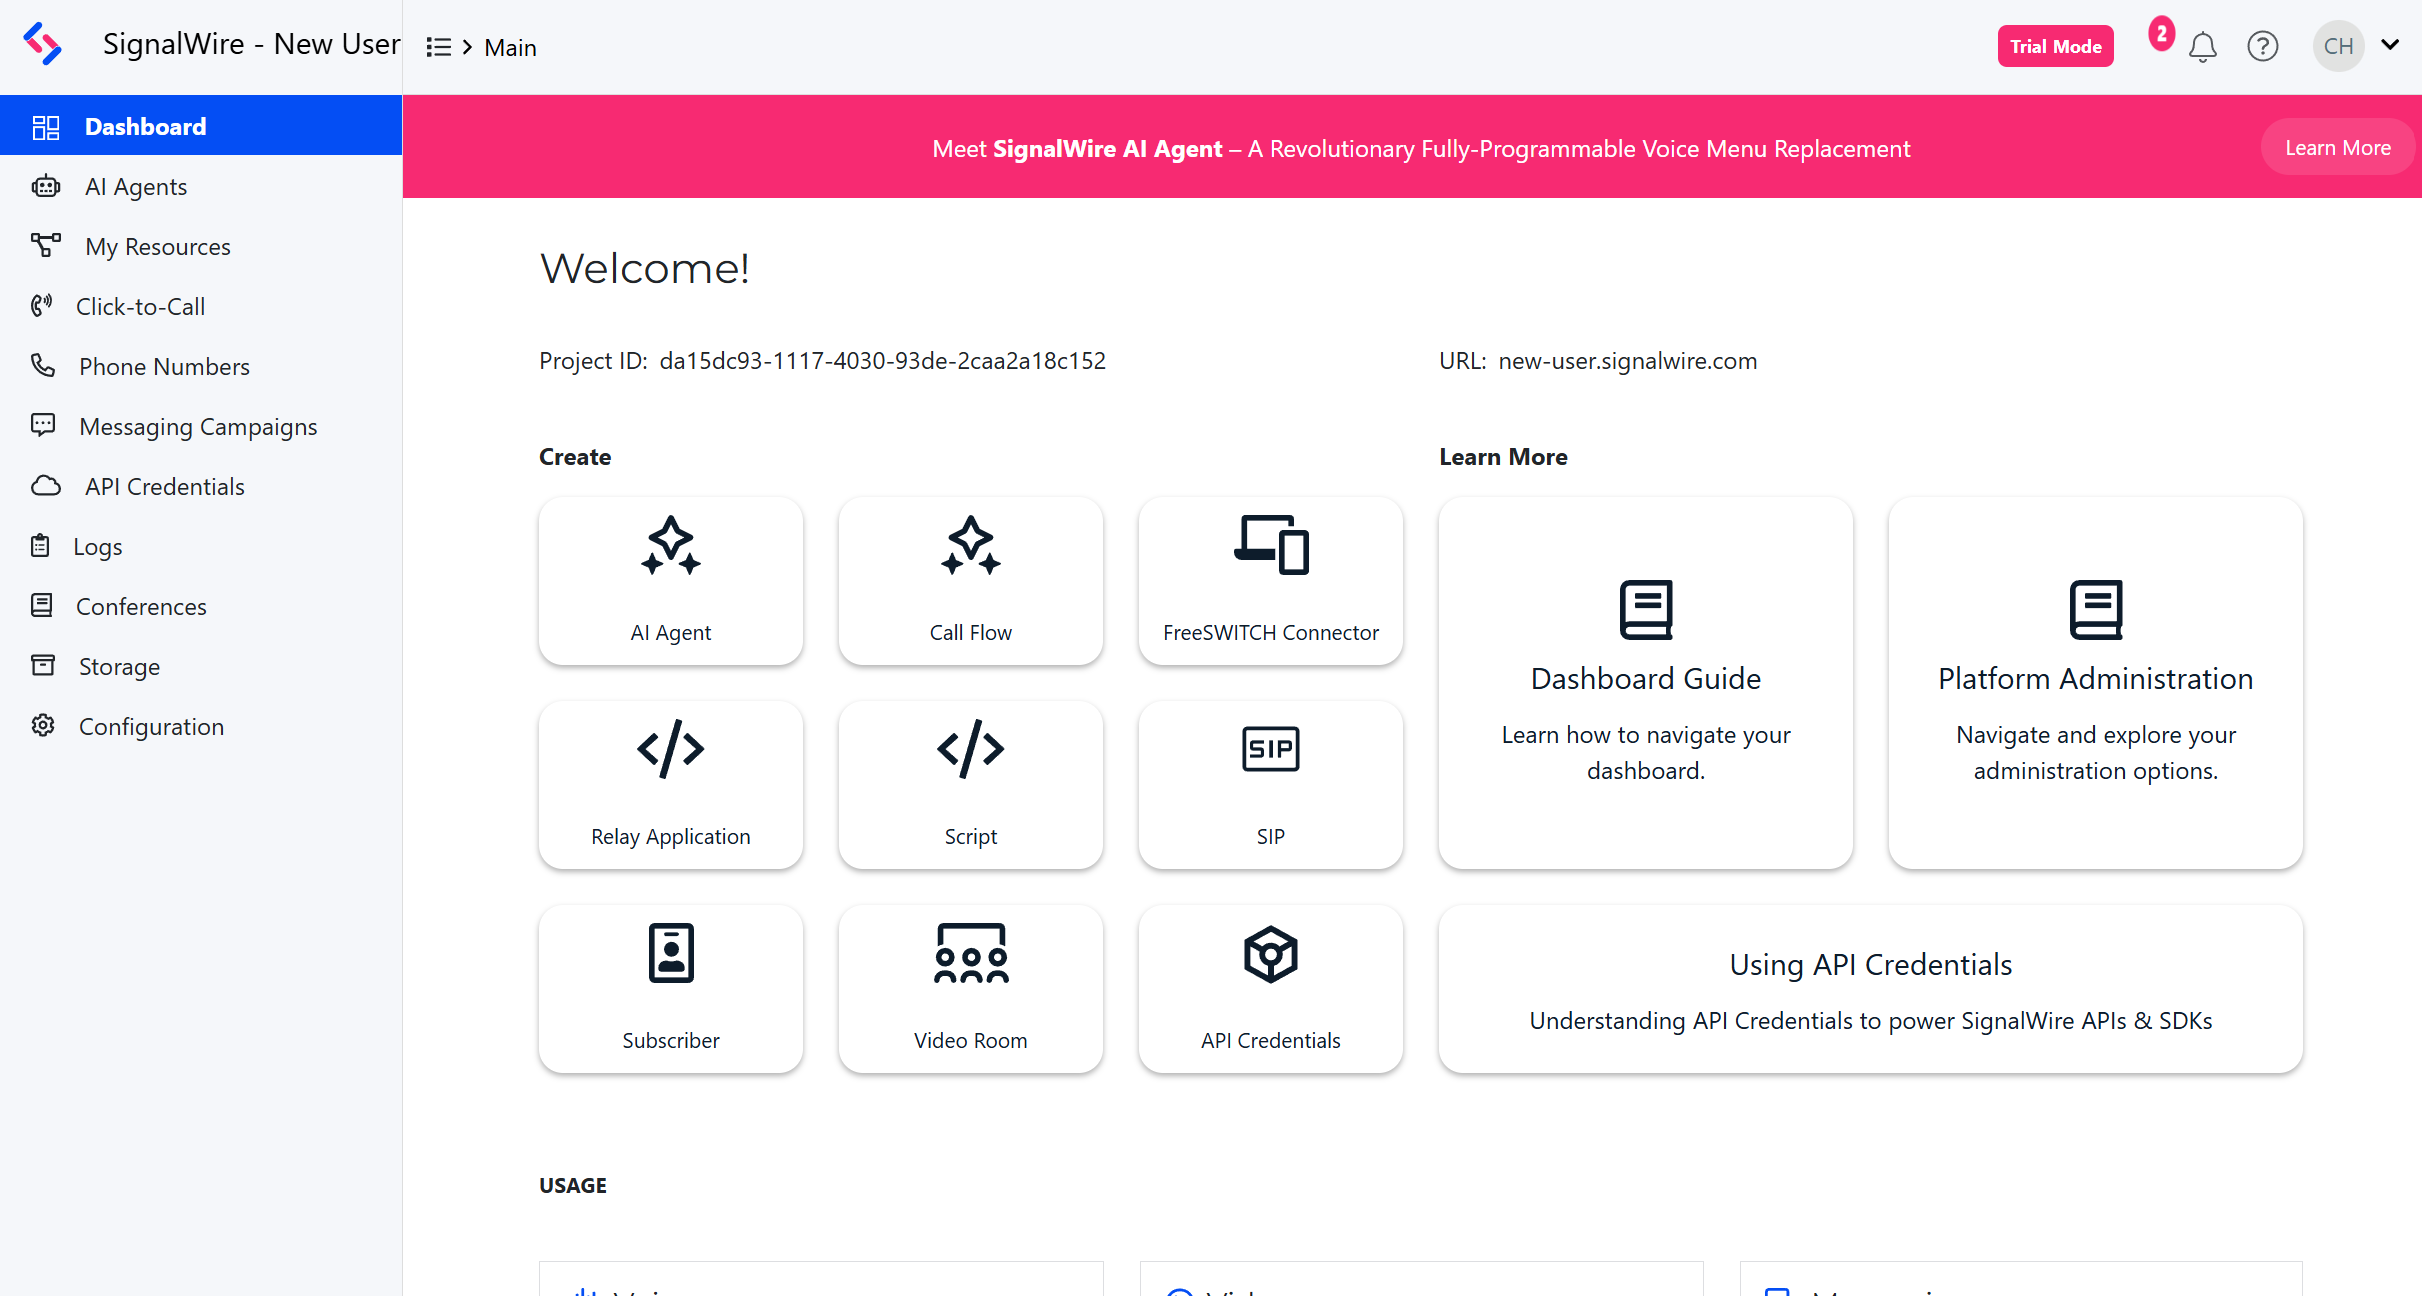The height and width of the screenshot is (1296, 2422).
Task: Click the Conferences sidebar icon
Action: (x=42, y=605)
